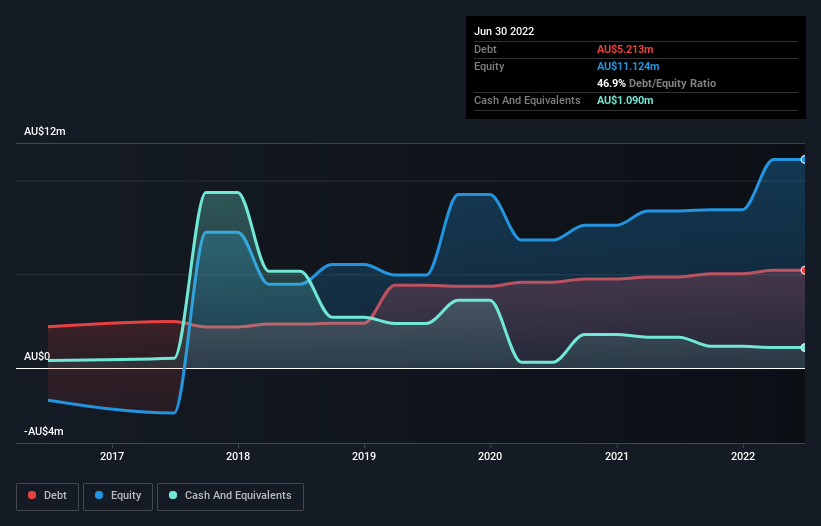Click the blue Equity endpoint marker
The image size is (821, 526).
(804, 160)
